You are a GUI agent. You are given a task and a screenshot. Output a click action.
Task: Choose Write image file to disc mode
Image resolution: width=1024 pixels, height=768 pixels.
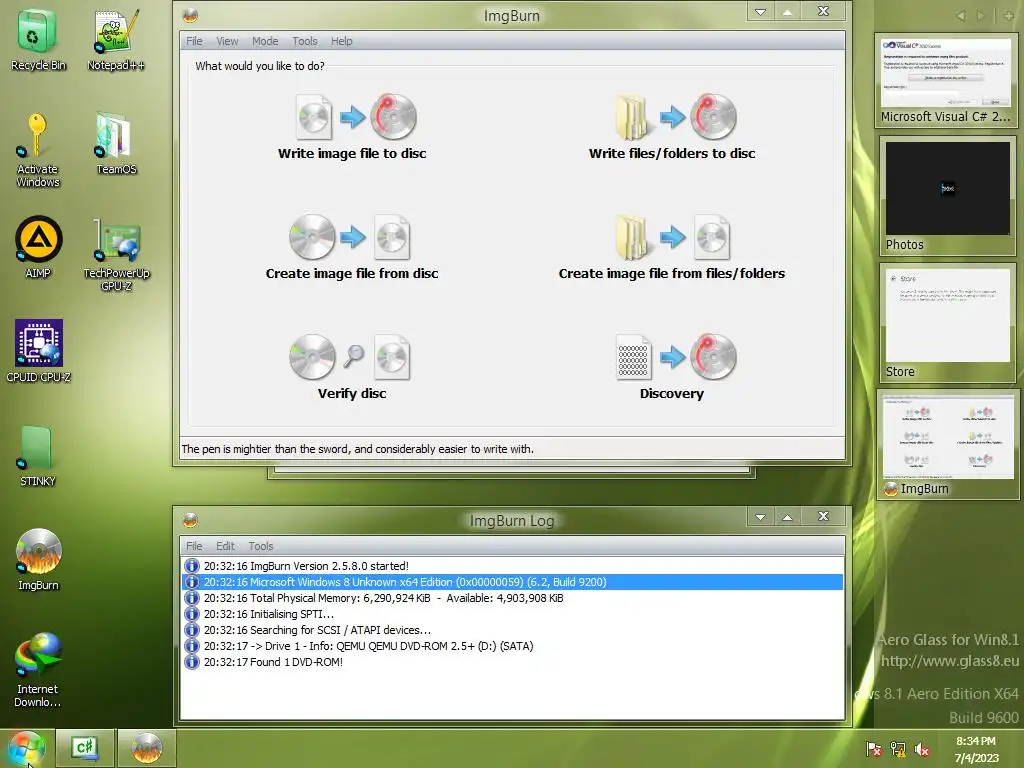tap(352, 127)
